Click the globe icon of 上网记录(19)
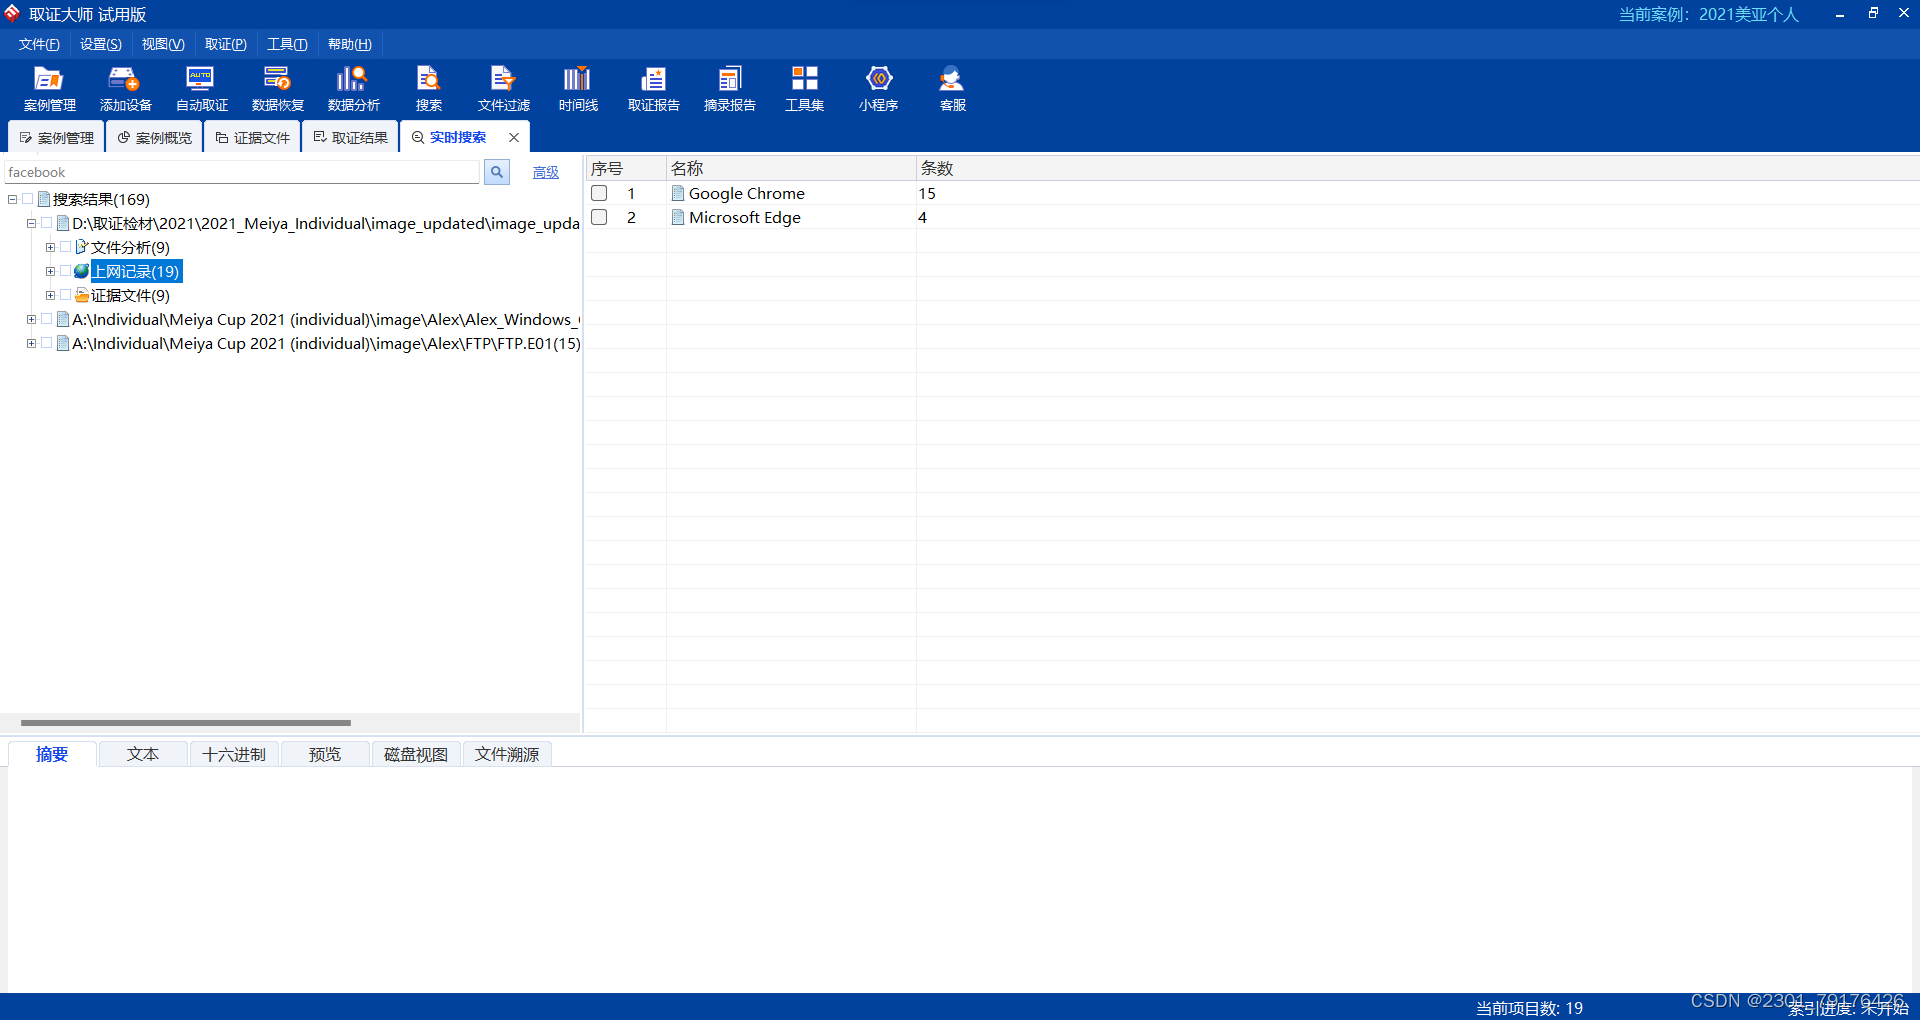 coord(81,271)
